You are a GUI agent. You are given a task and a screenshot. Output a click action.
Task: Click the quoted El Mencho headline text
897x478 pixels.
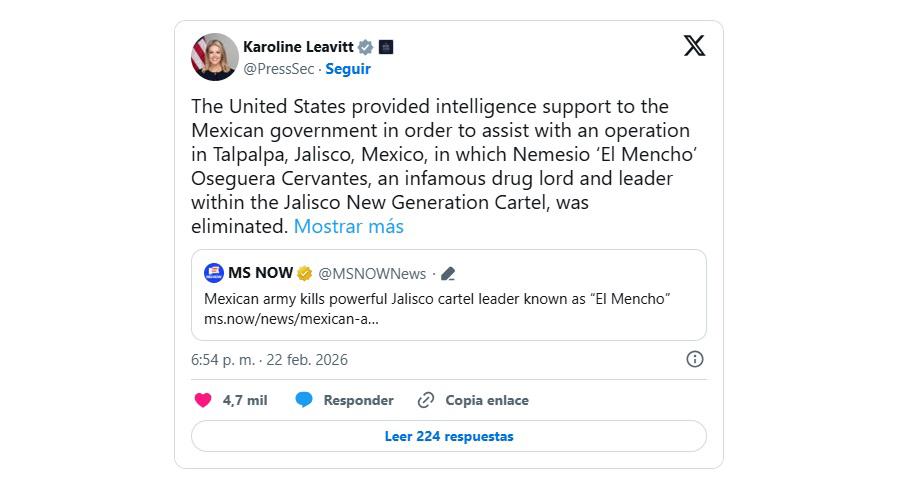pos(436,299)
